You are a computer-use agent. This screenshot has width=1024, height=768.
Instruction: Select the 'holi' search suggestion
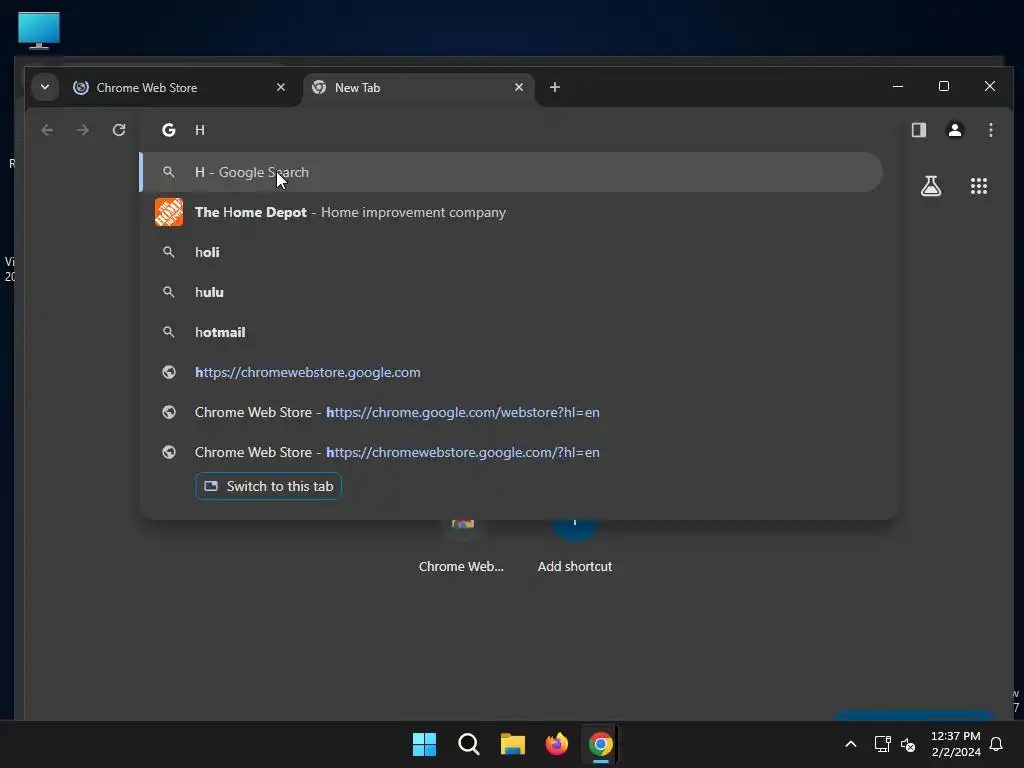[511, 252]
